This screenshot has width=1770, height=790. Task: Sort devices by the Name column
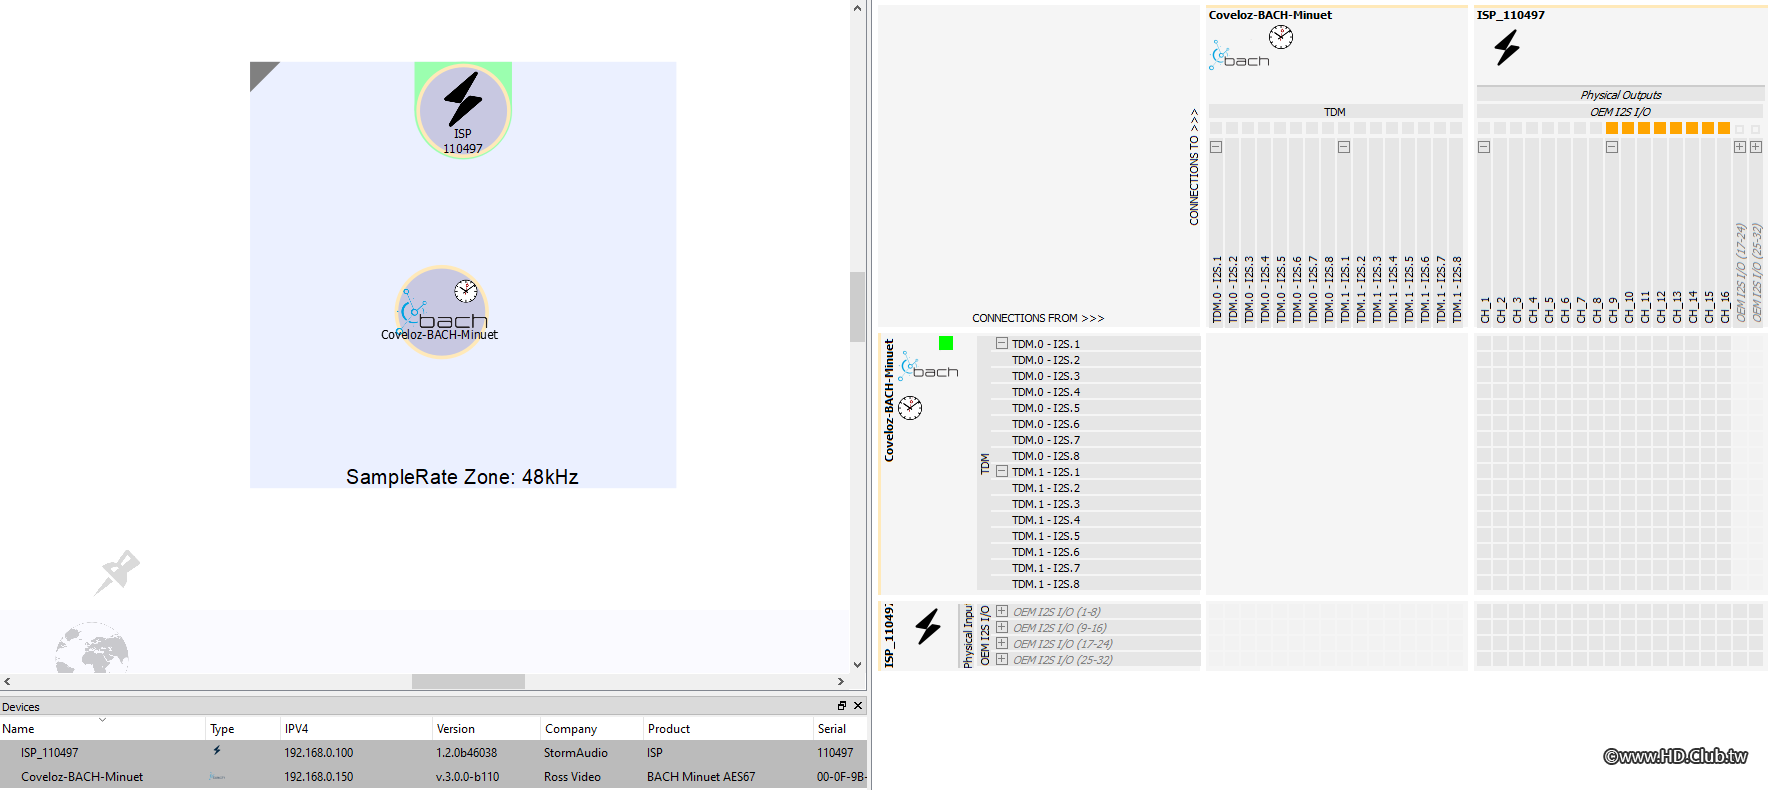[103, 729]
